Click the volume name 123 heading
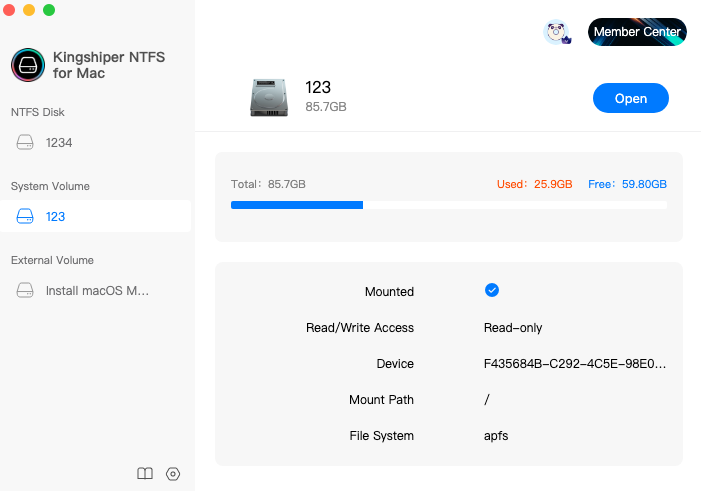The width and height of the screenshot is (701, 491). [x=318, y=87]
